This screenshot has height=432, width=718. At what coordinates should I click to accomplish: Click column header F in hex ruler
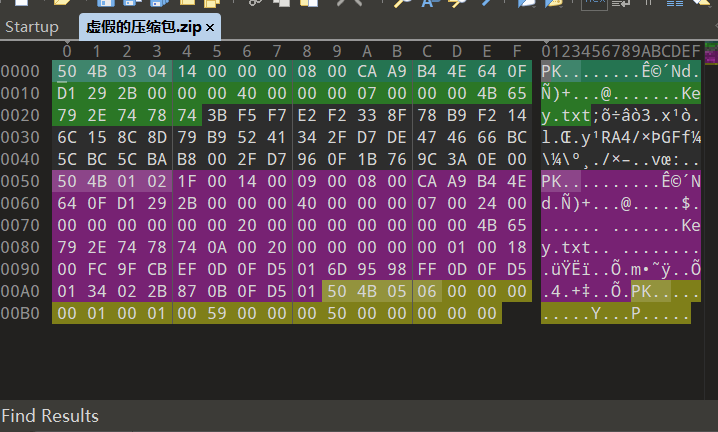pos(517,51)
